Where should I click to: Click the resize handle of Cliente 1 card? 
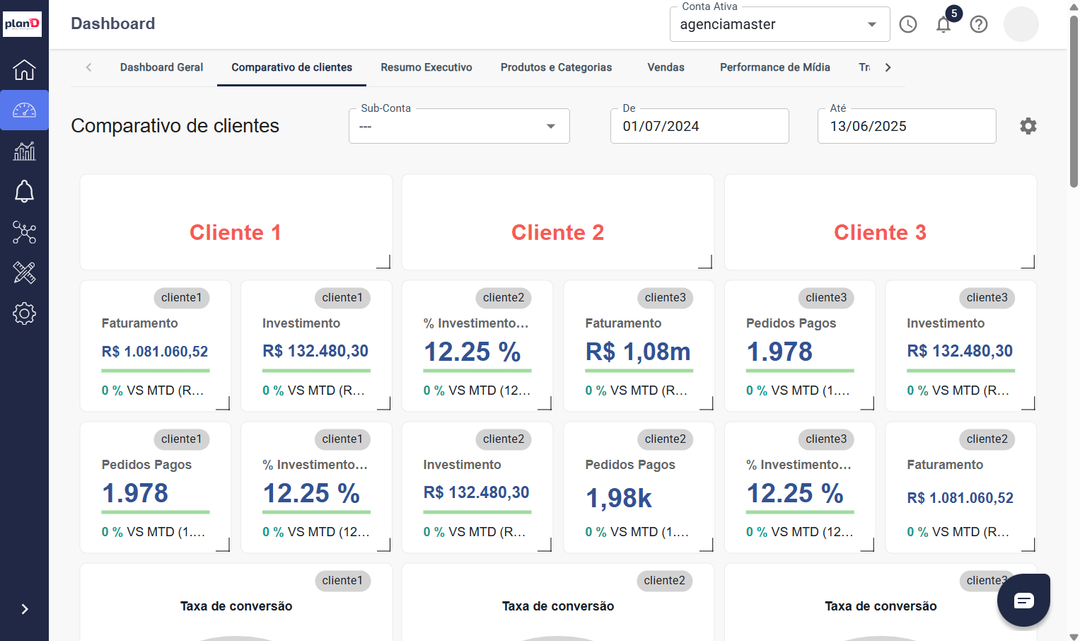(x=384, y=262)
